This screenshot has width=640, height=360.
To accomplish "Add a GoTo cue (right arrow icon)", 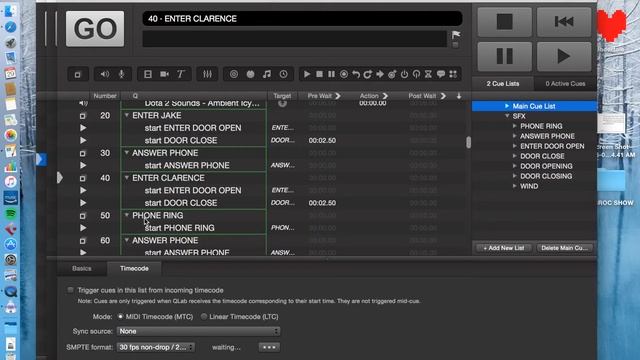I will point(380,74).
